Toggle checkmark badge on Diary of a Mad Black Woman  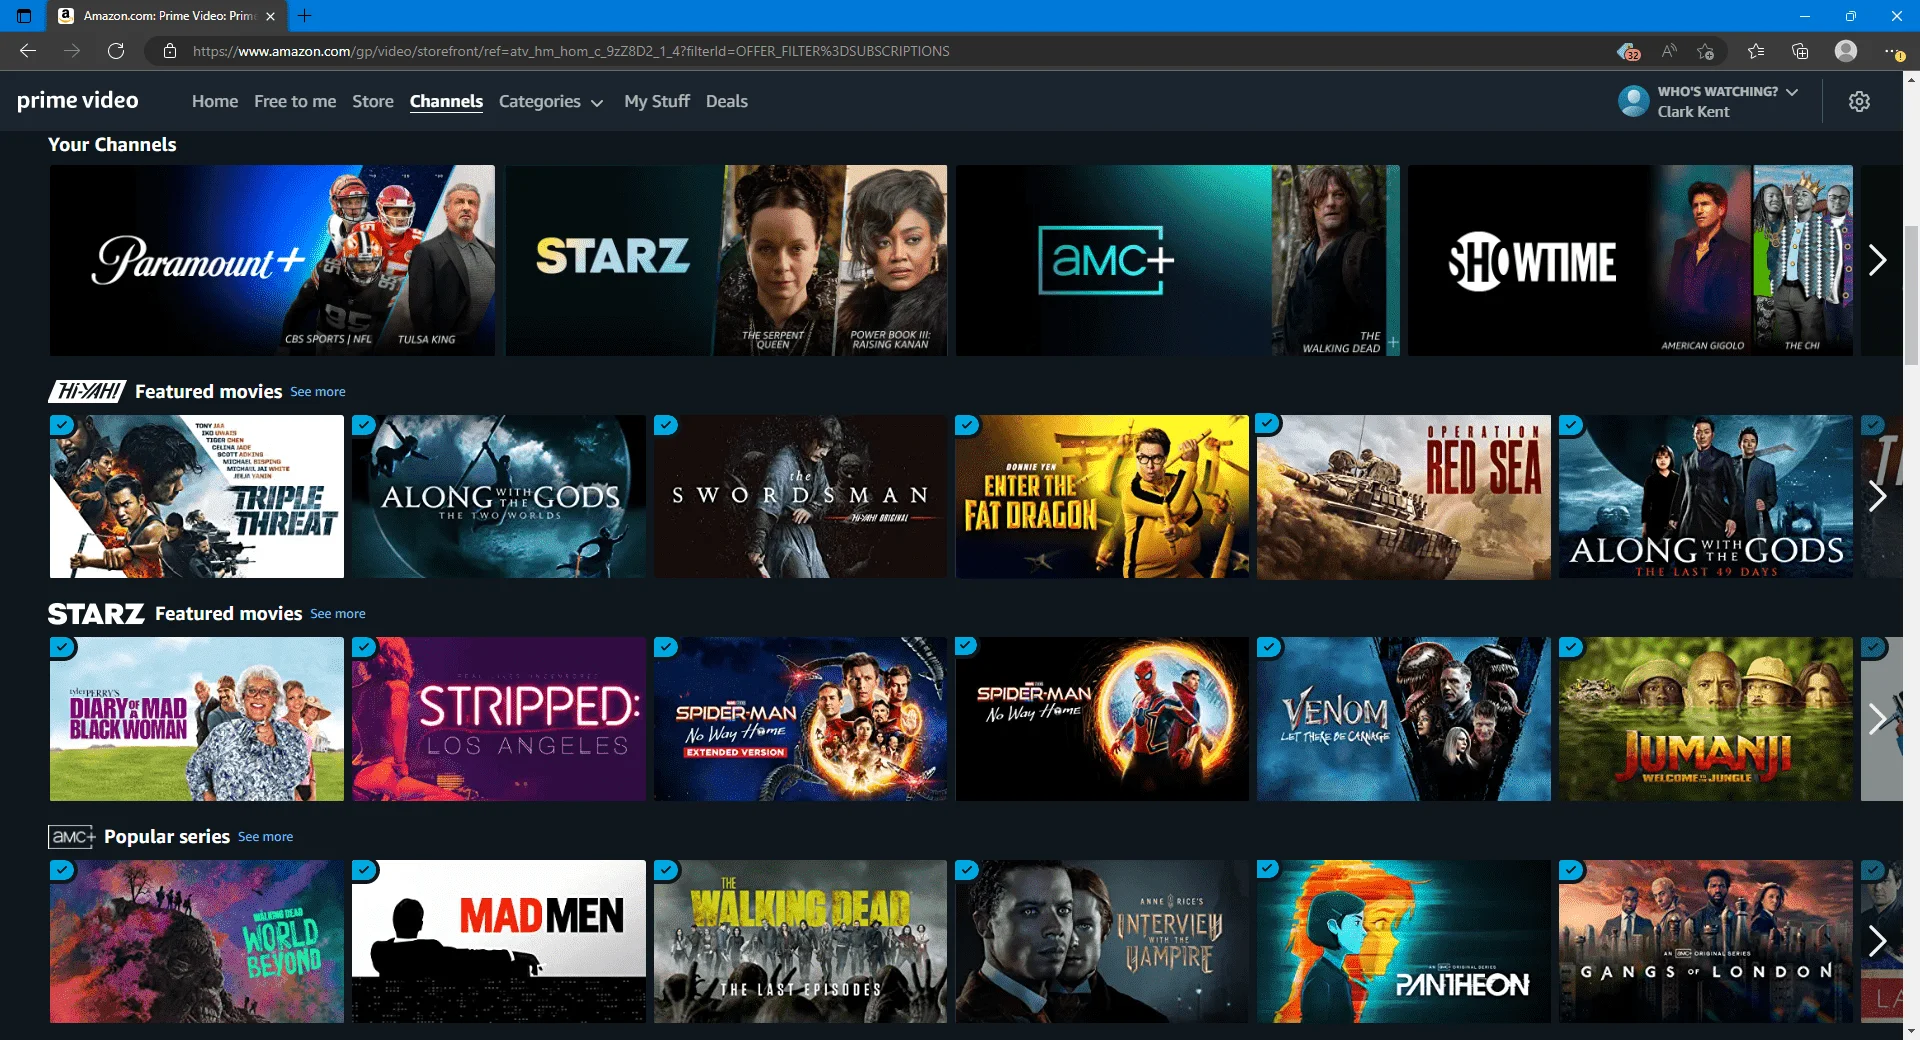click(x=63, y=648)
